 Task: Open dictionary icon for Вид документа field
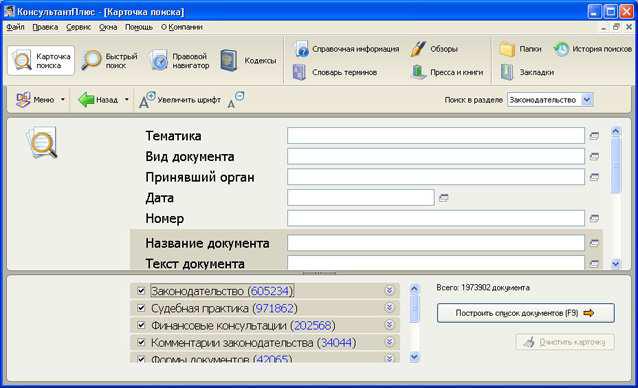594,156
